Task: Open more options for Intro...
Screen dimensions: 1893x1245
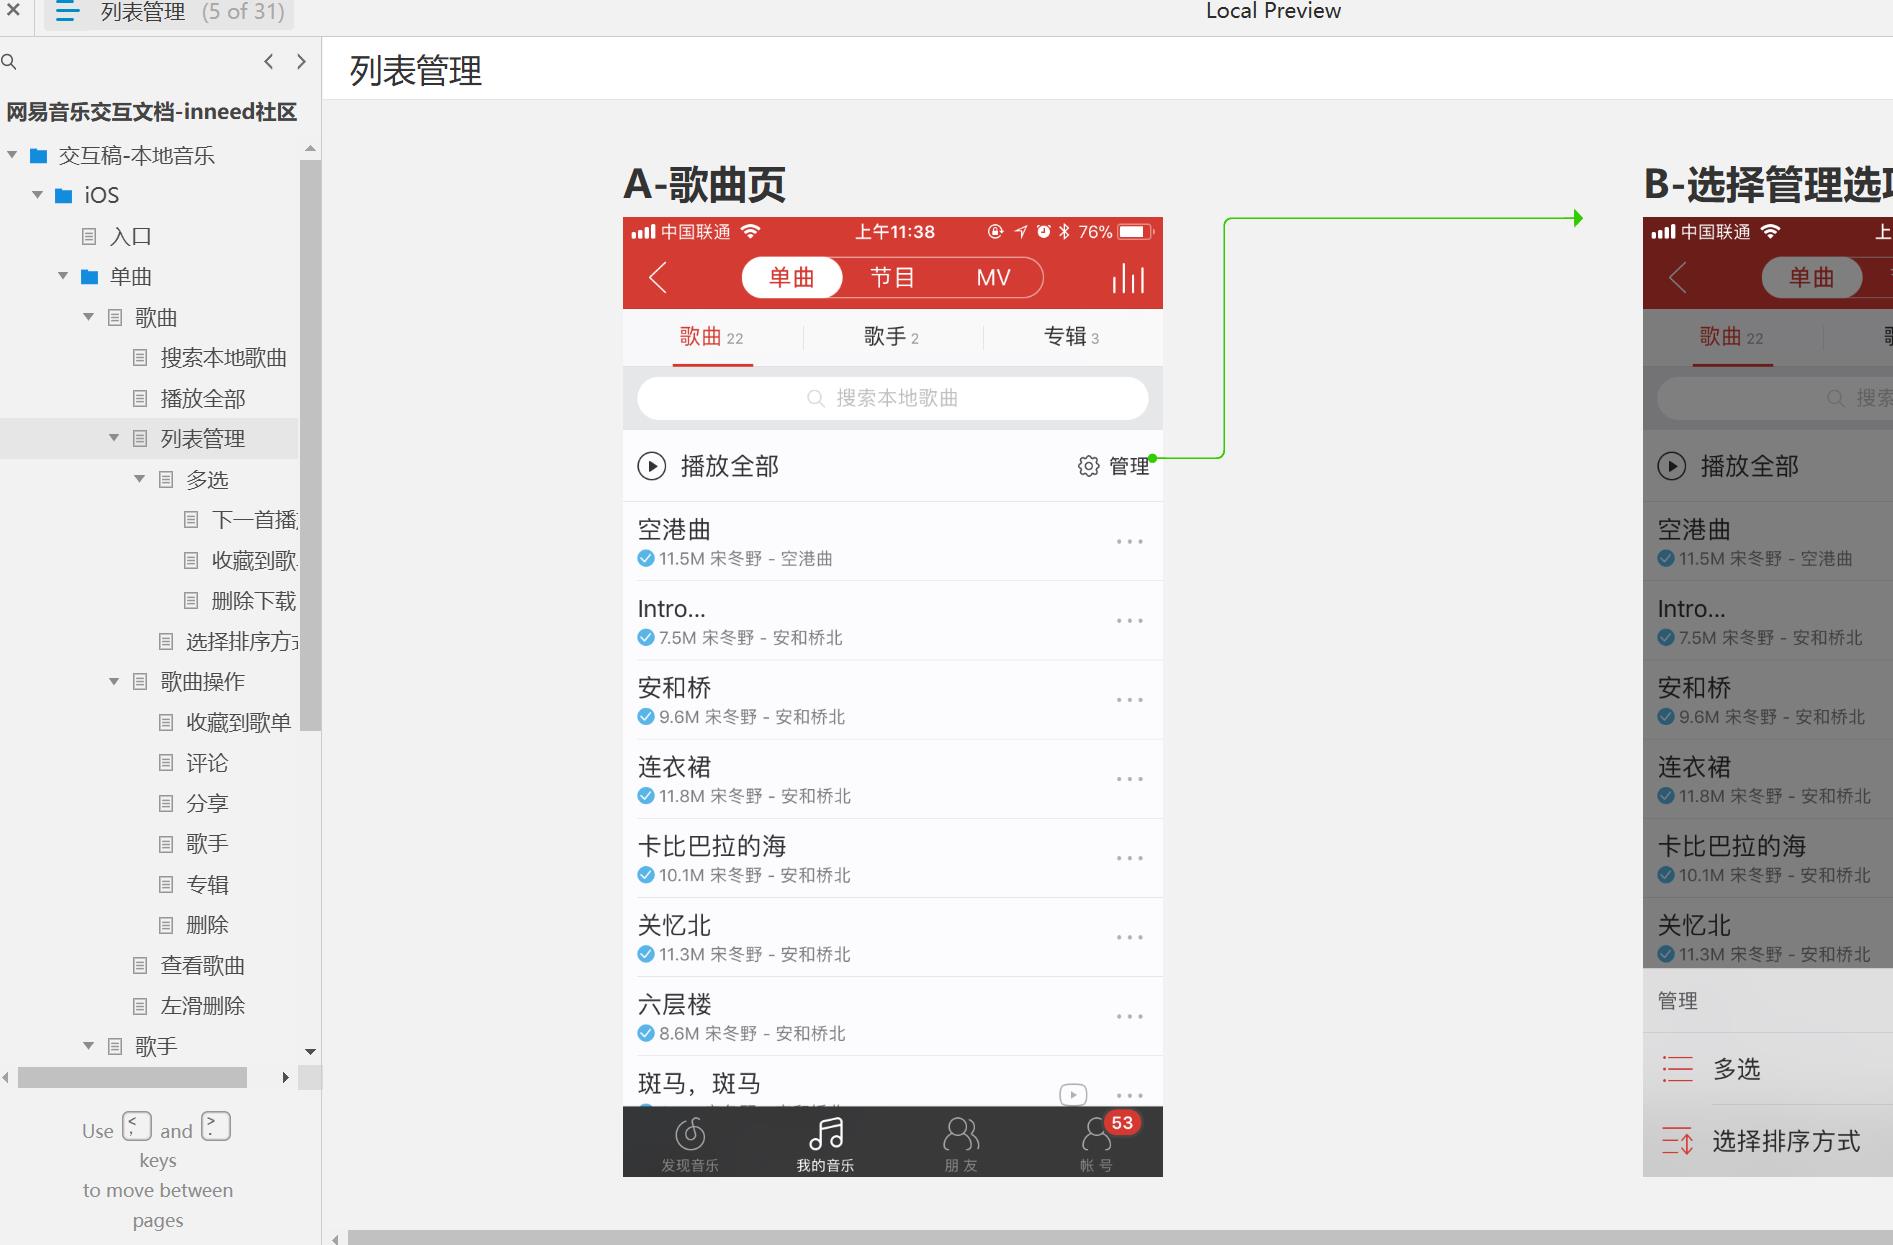Action: tap(1130, 620)
